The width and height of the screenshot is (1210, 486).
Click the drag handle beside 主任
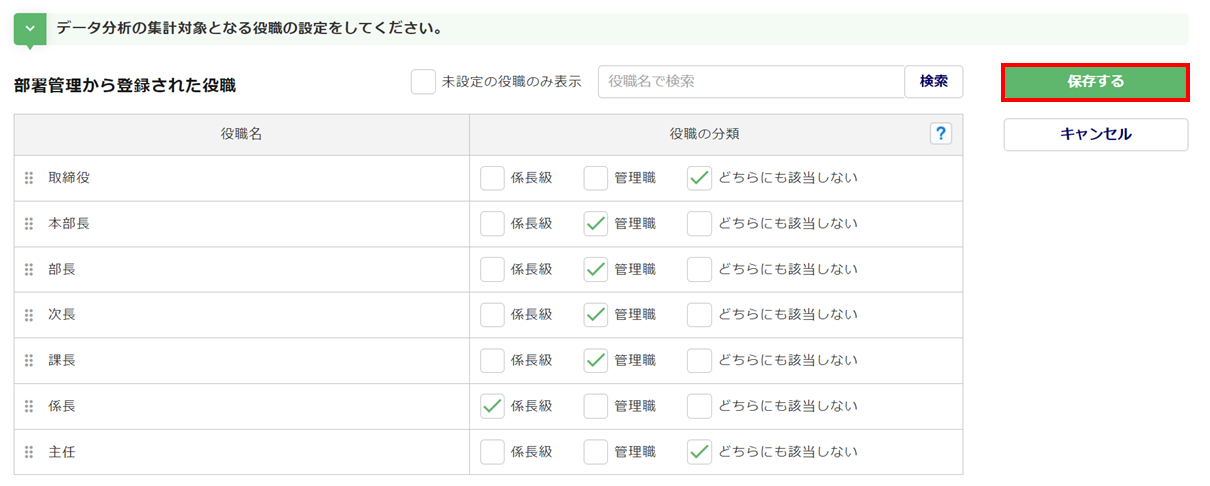click(x=29, y=452)
